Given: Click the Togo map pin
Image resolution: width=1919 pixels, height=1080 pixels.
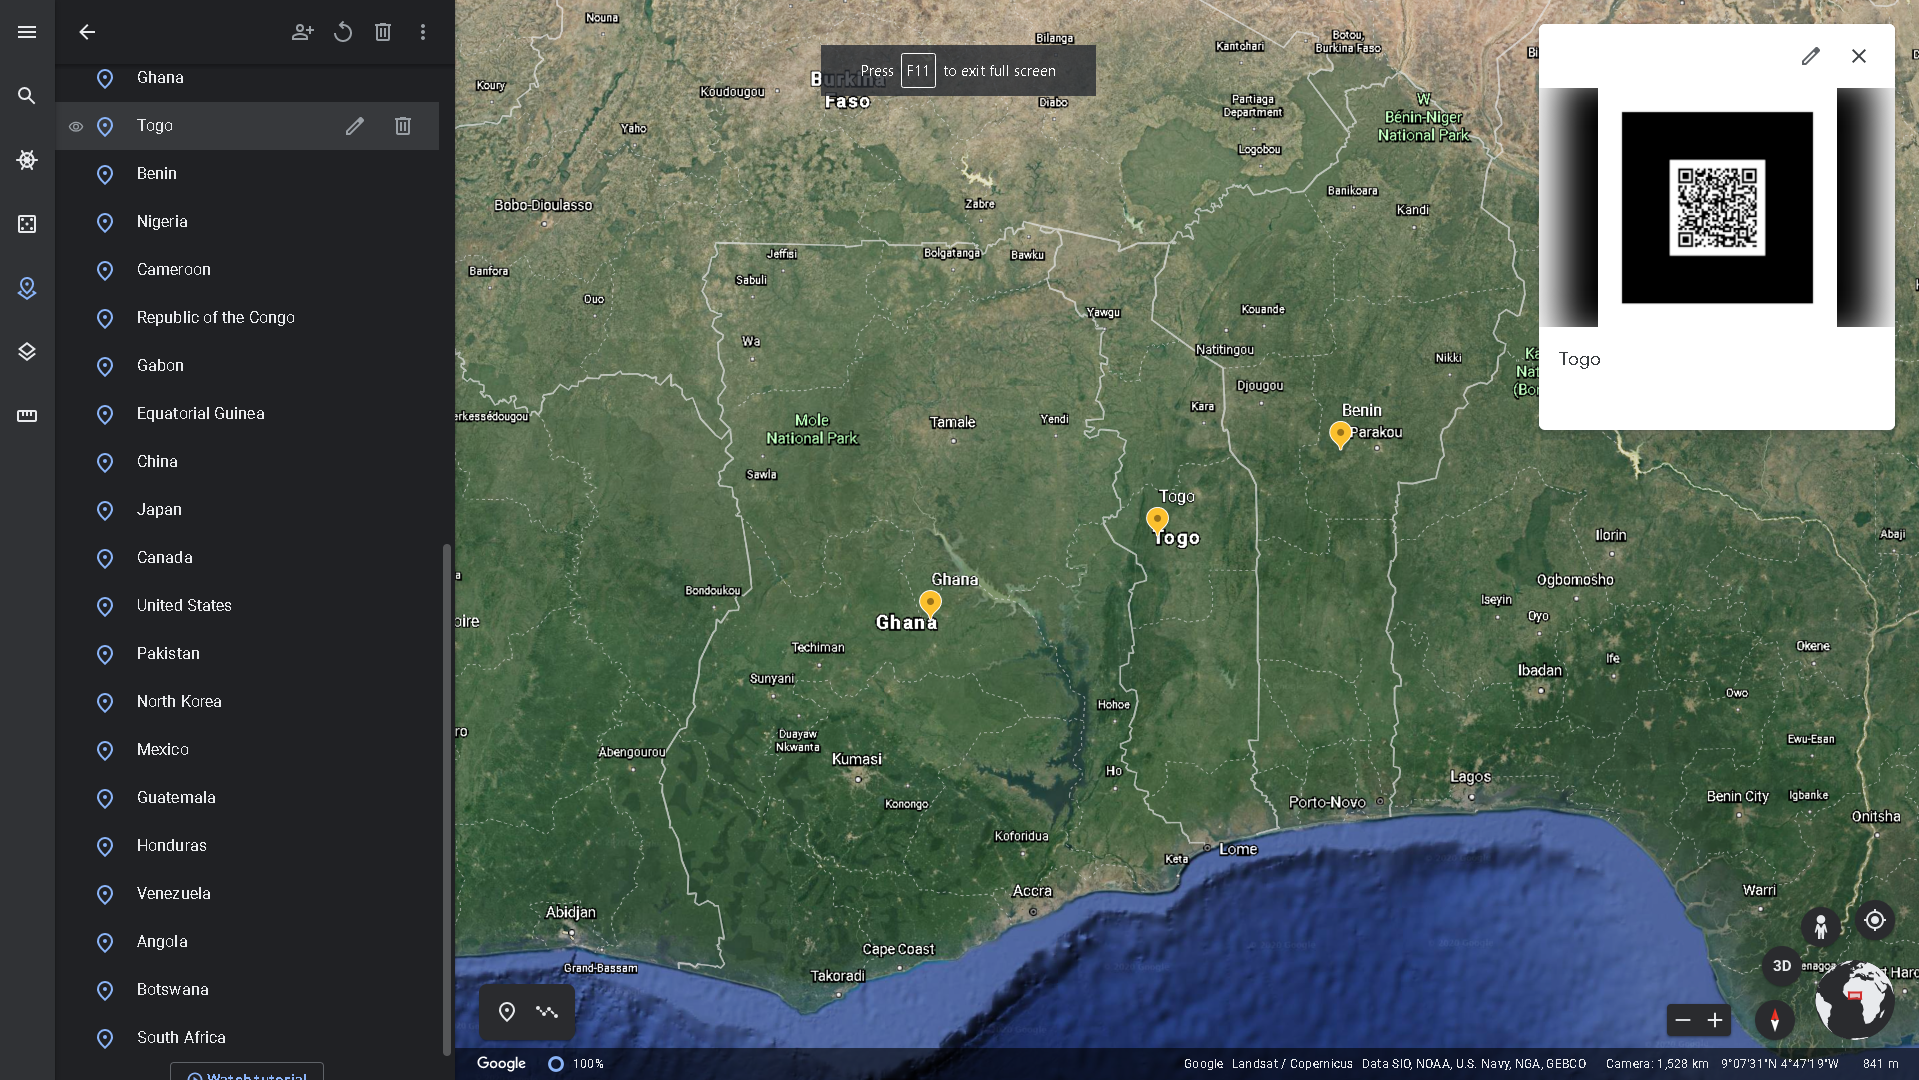Looking at the screenshot, I should point(1157,520).
